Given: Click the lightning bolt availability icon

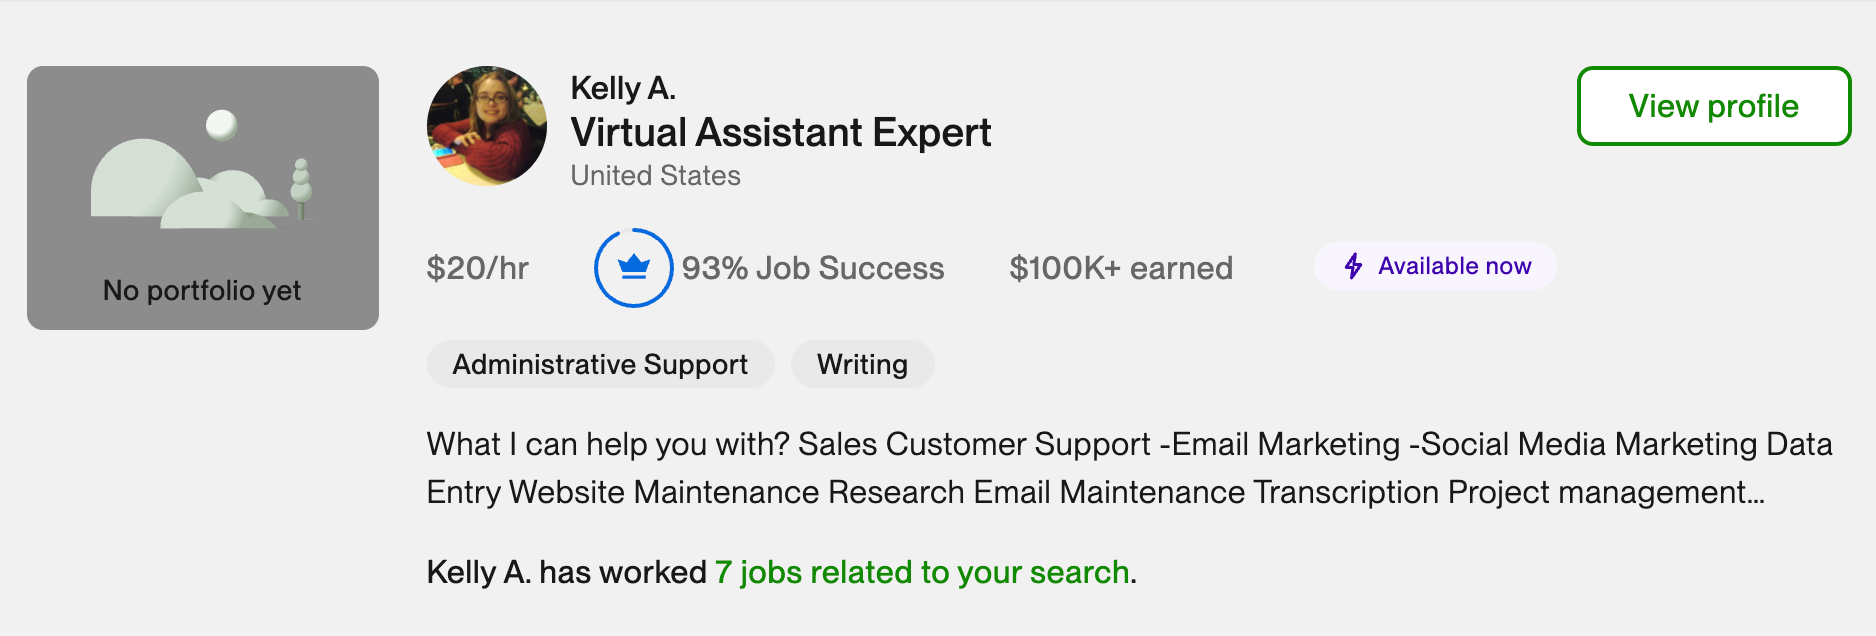Looking at the screenshot, I should click(1353, 266).
